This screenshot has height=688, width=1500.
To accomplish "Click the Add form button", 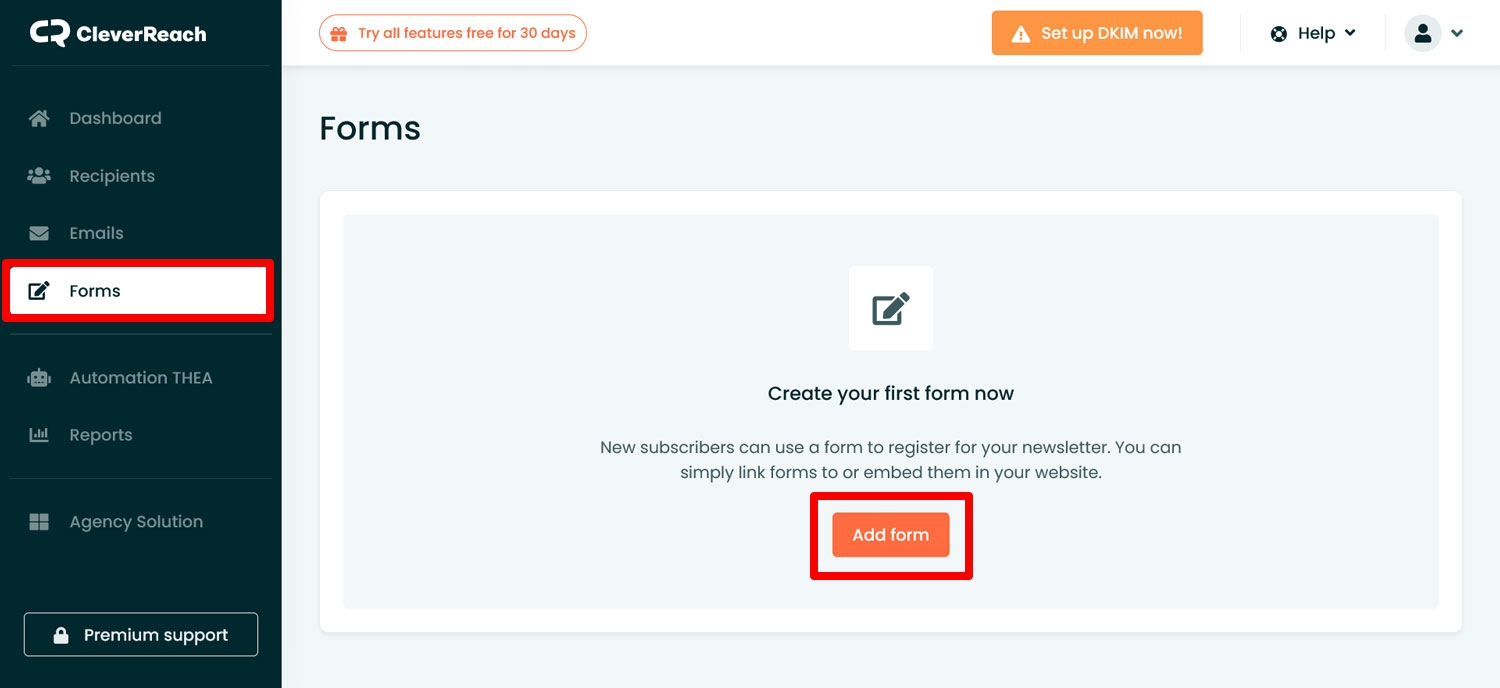I will click(891, 535).
